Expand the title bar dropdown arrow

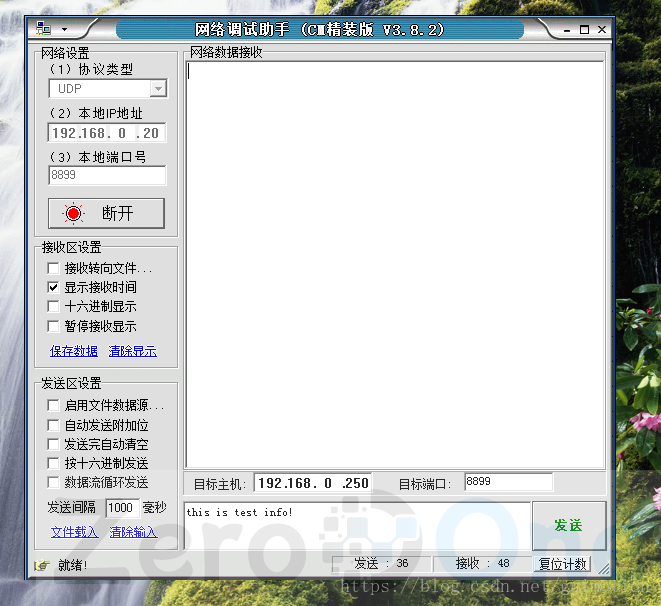click(64, 29)
